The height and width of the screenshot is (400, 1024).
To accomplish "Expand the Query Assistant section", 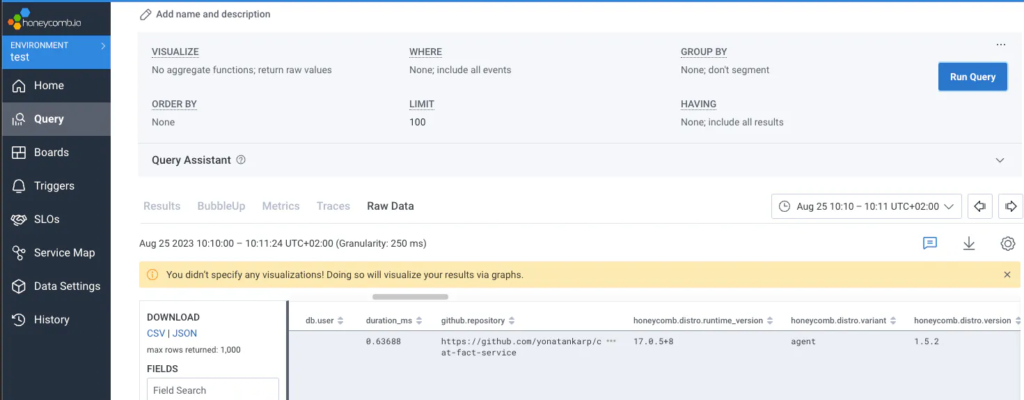I will (999, 160).
